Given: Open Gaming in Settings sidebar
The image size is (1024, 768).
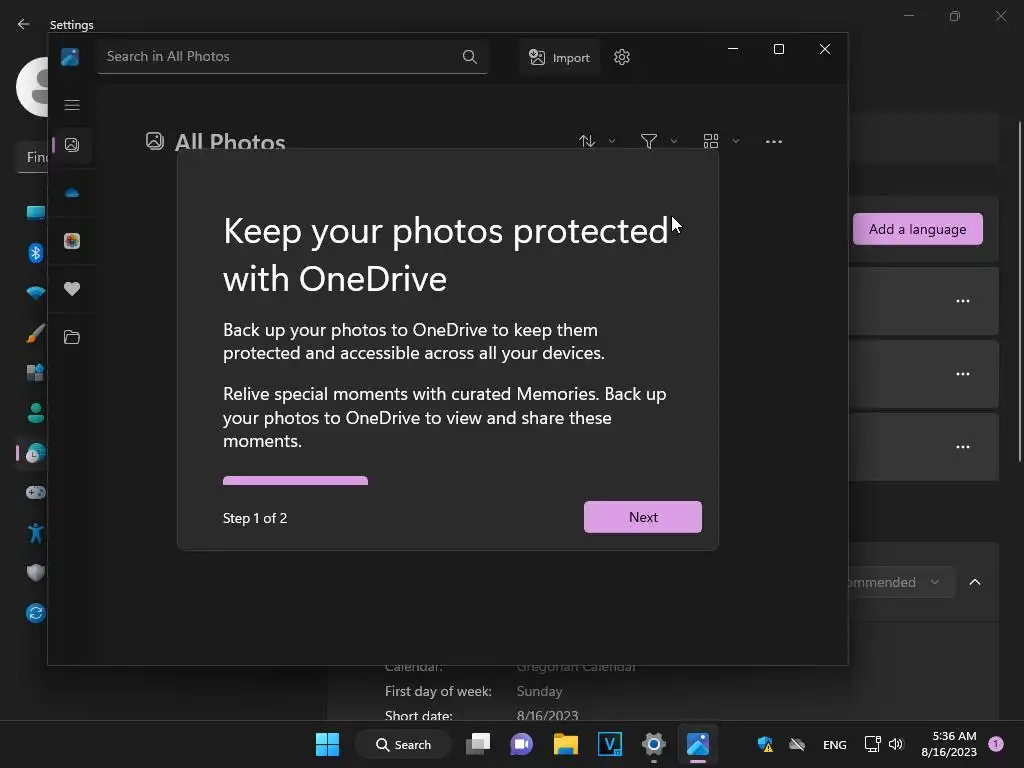Looking at the screenshot, I should pyautogui.click(x=35, y=492).
